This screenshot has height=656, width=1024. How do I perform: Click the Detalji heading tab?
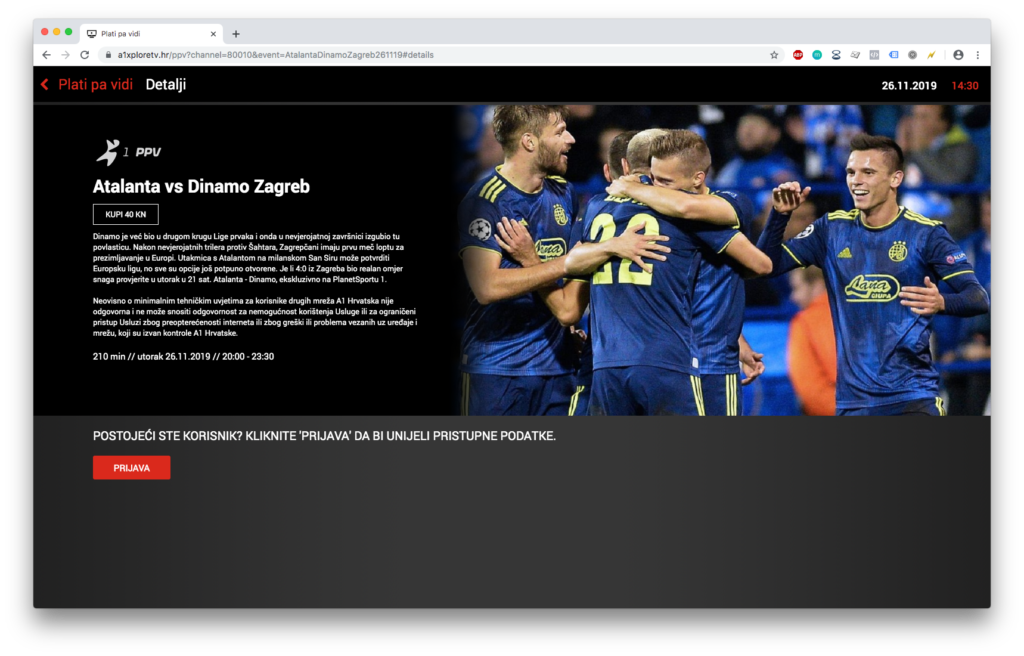tap(166, 85)
